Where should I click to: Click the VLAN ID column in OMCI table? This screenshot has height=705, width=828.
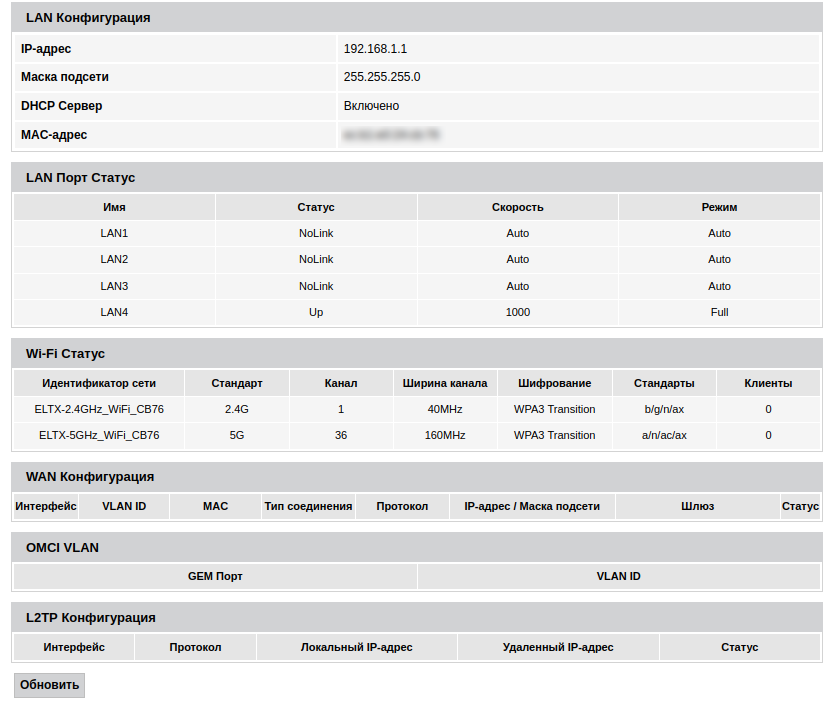coord(618,576)
